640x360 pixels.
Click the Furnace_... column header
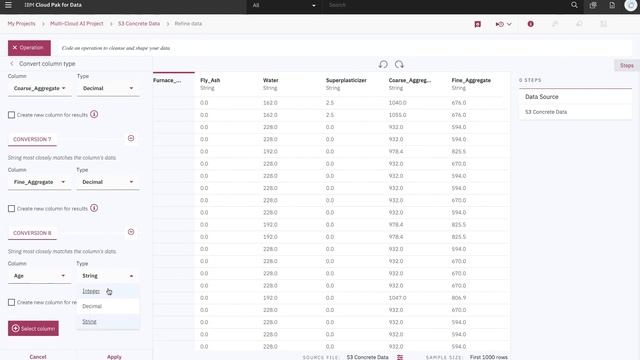click(167, 80)
